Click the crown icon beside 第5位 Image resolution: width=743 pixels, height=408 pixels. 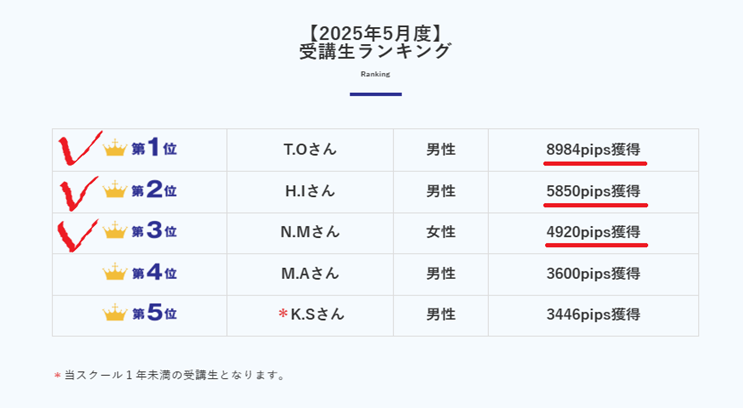(x=115, y=313)
